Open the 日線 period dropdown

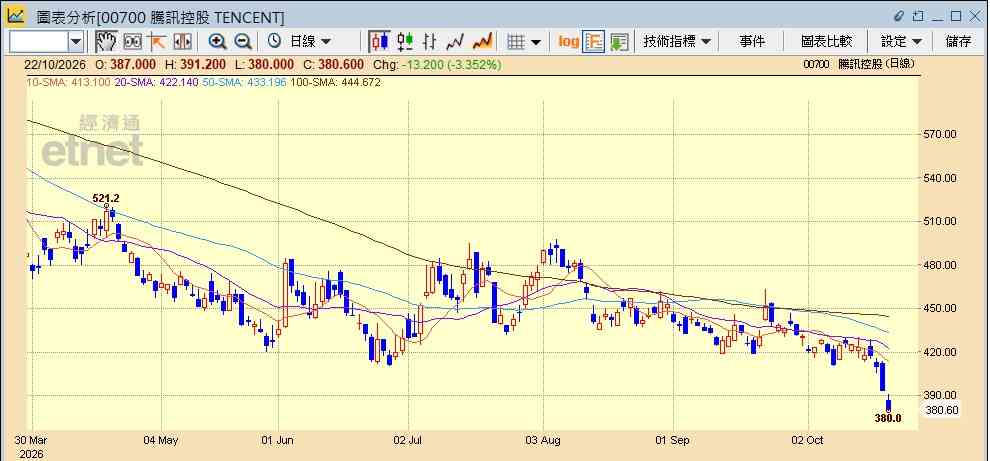[x=309, y=42]
